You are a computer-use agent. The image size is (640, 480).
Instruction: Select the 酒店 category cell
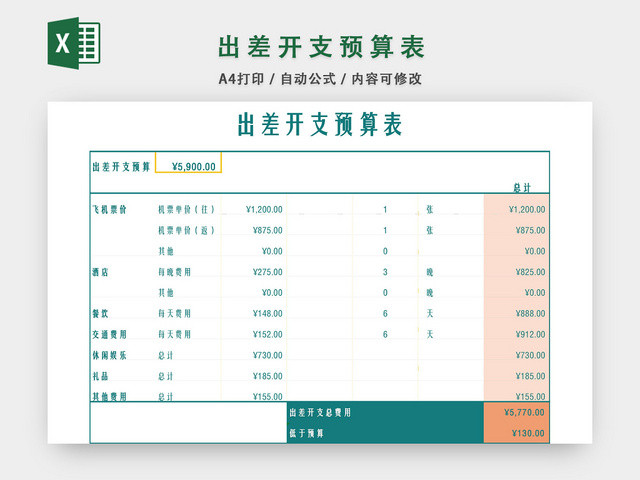click(100, 272)
